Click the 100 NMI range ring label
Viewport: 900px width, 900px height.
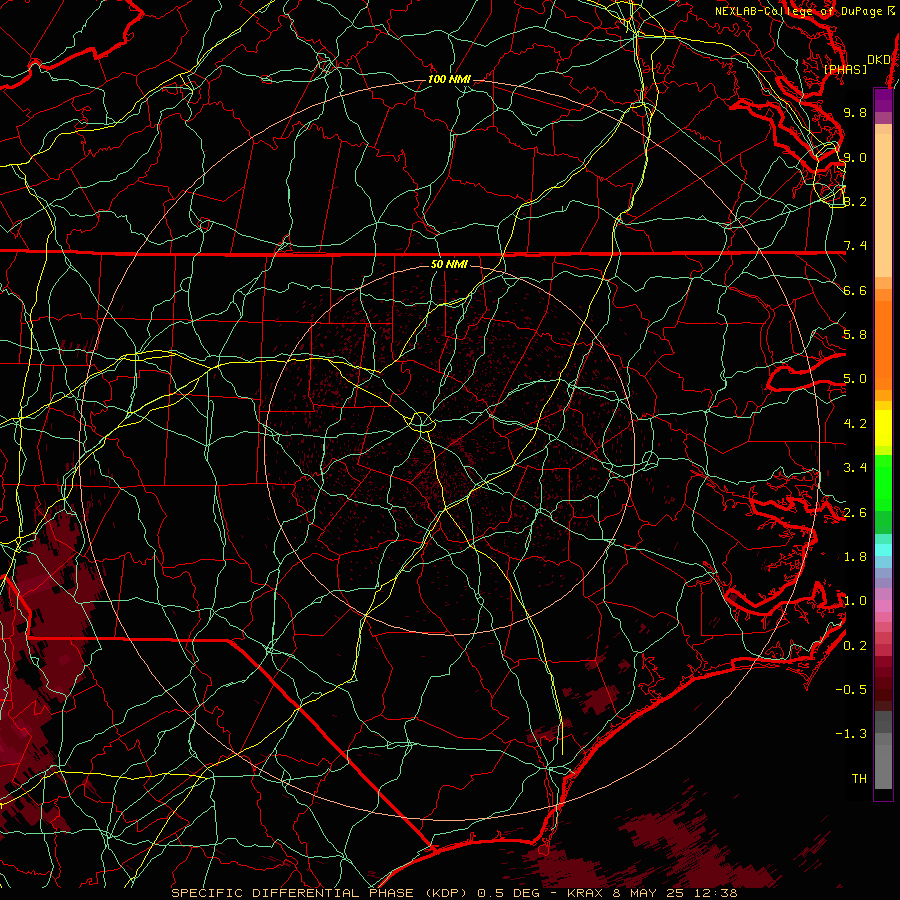(x=449, y=79)
